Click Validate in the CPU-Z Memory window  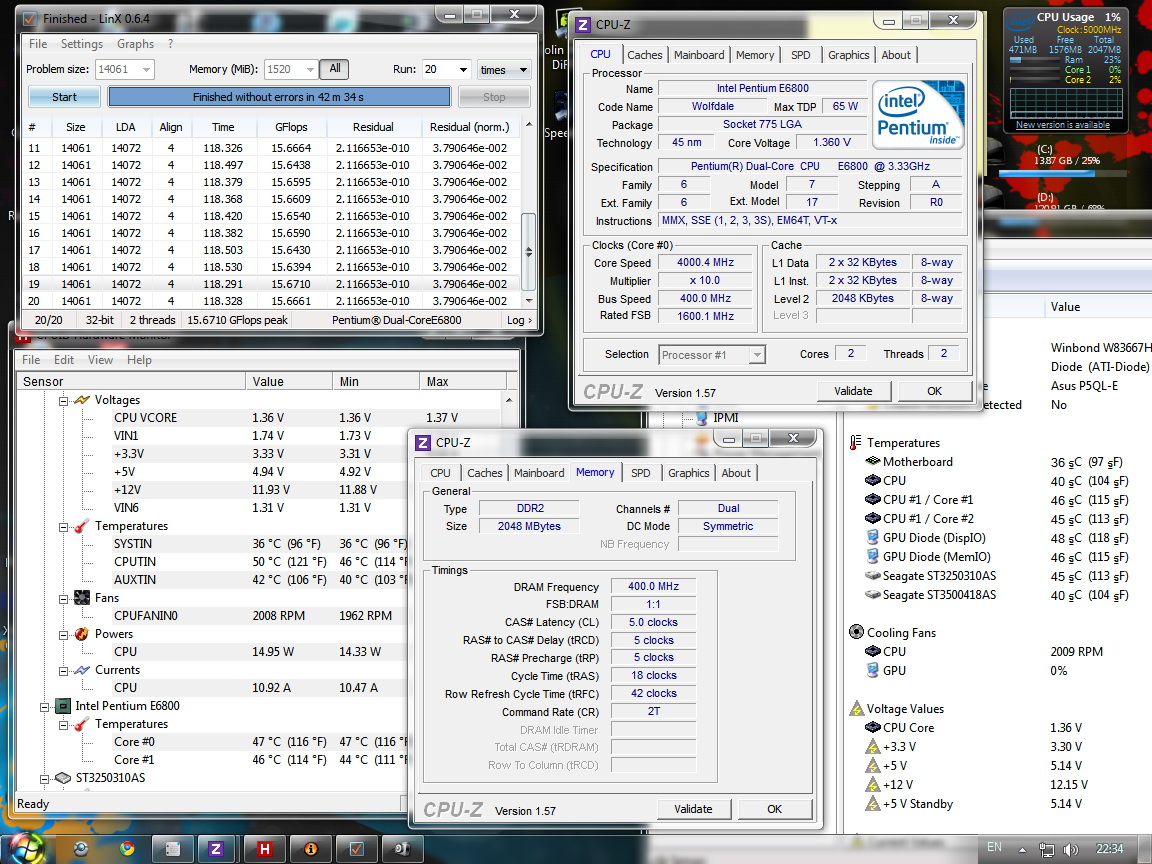tap(693, 809)
